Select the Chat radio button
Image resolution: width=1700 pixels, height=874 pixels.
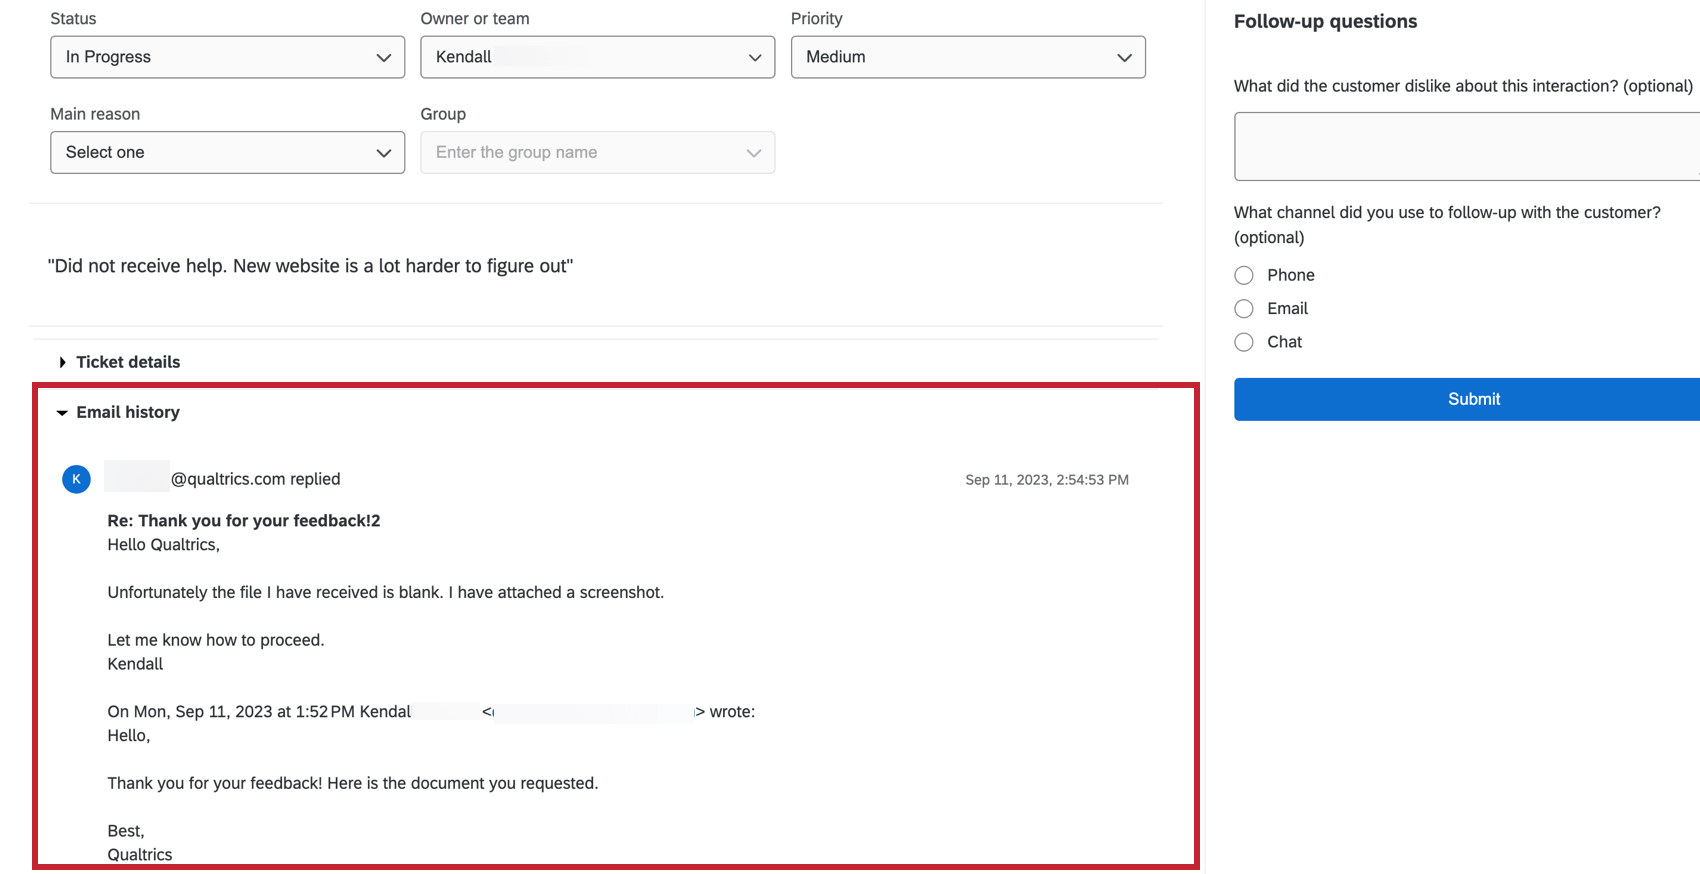pyautogui.click(x=1244, y=342)
